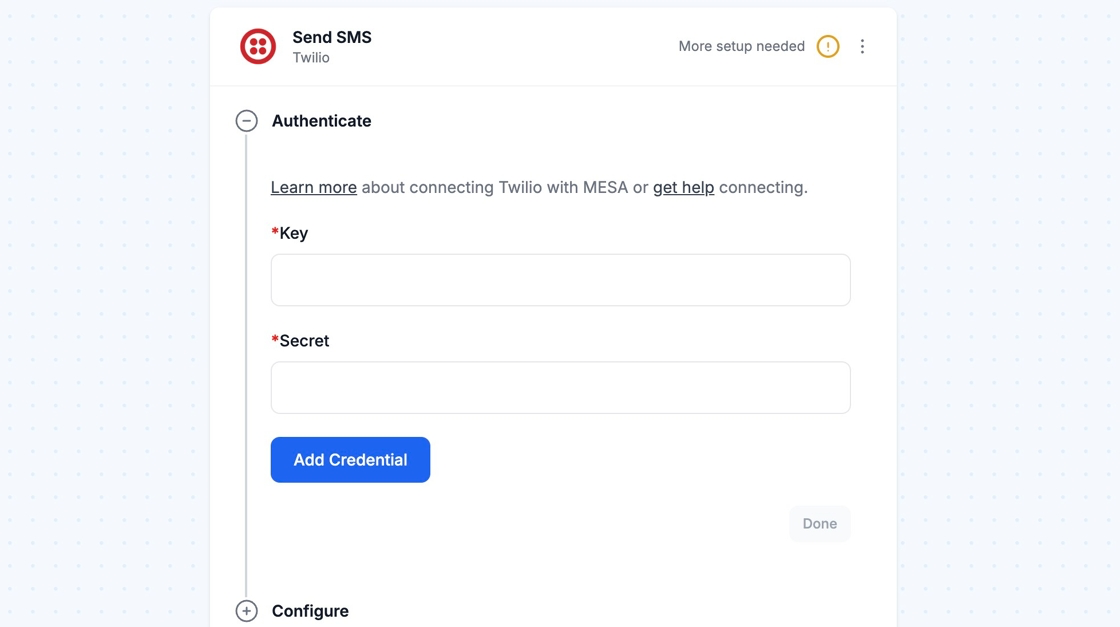Open the Learn more link
1120x627 pixels.
(313, 187)
